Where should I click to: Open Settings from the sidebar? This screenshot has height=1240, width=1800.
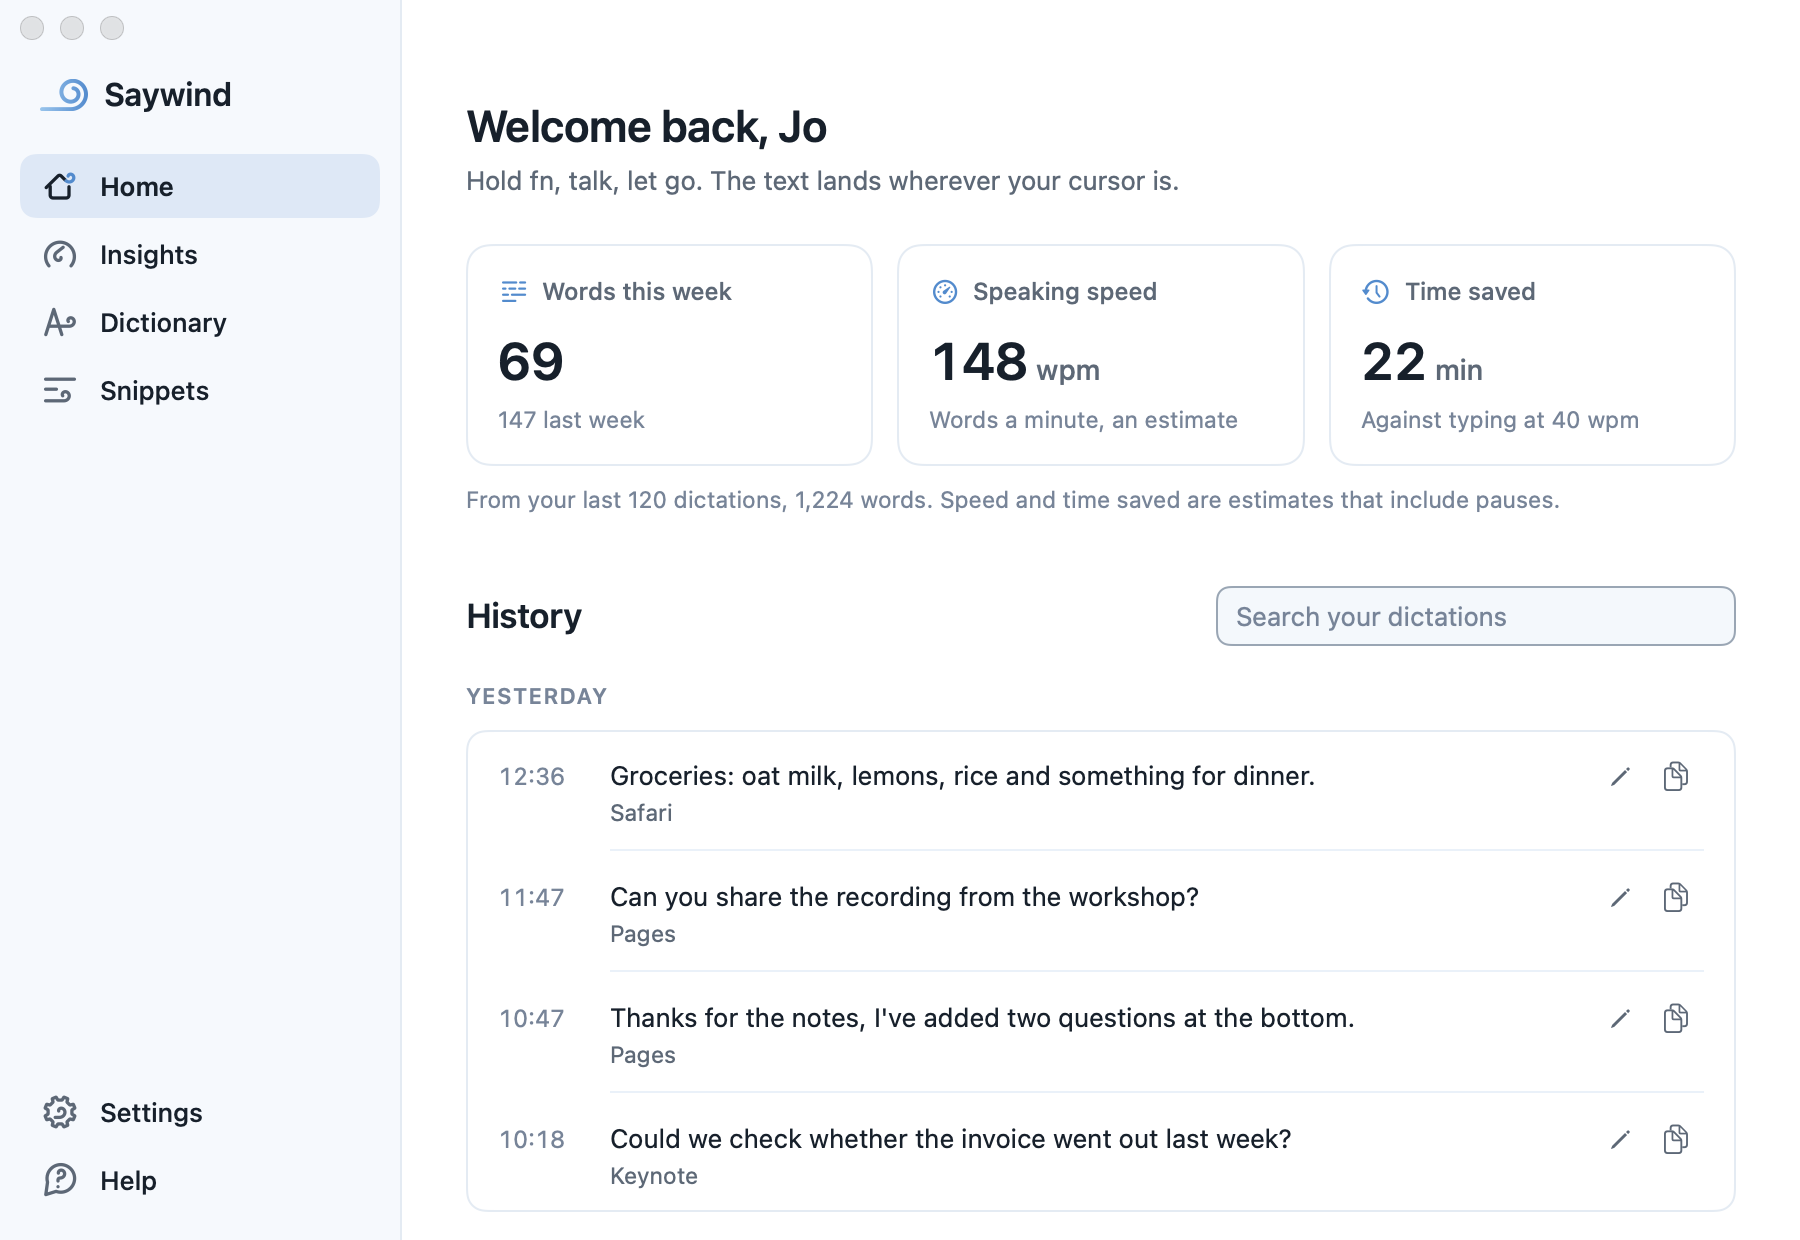coord(200,1112)
